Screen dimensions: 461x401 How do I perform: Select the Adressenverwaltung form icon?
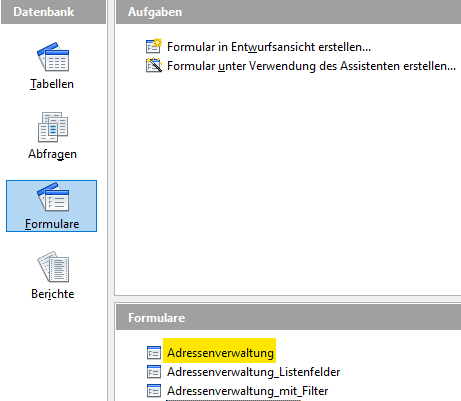click(154, 353)
